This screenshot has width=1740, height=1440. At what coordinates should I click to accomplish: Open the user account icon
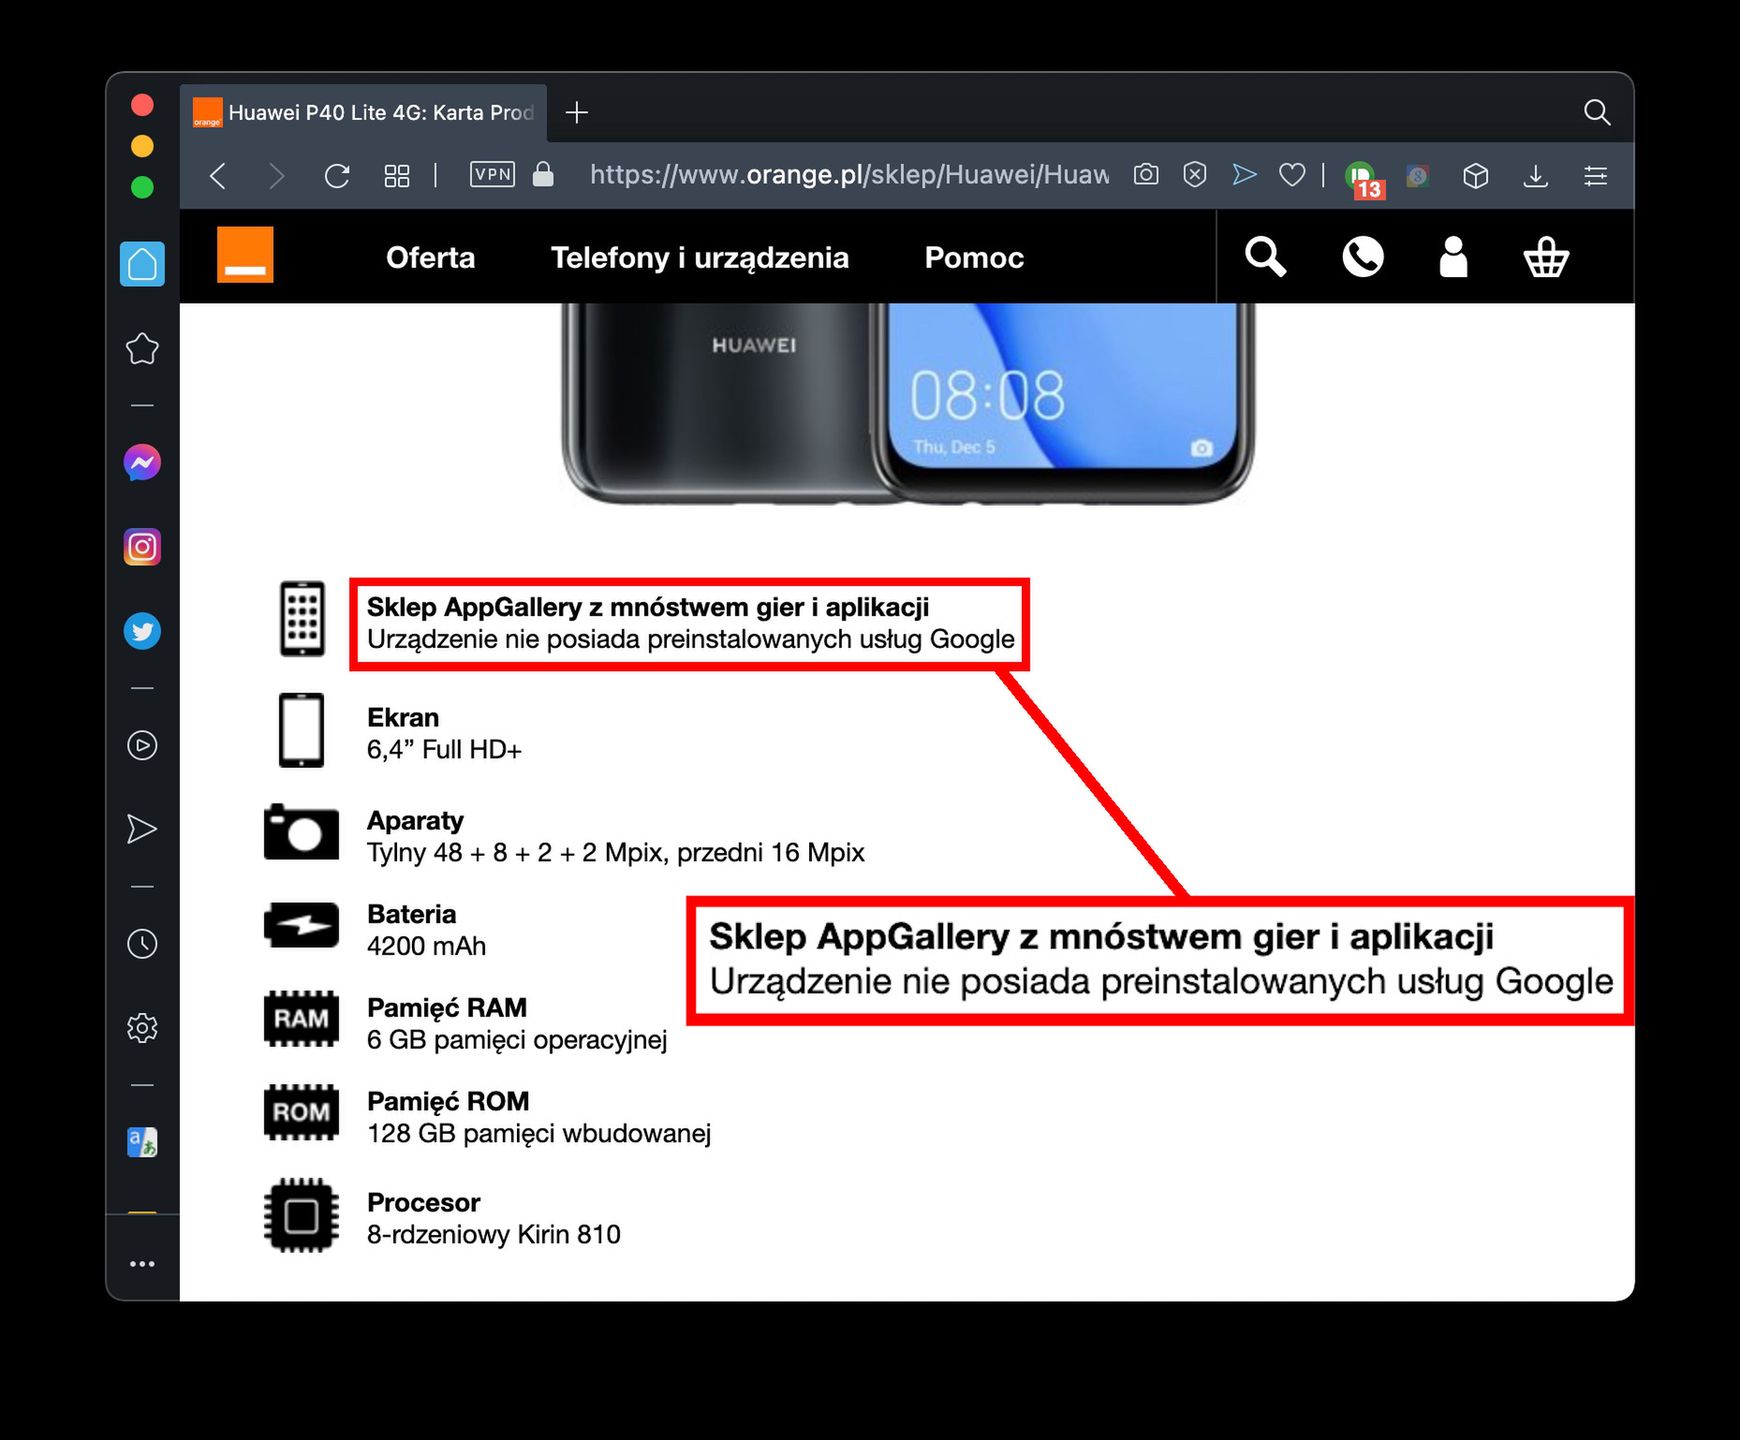pos(1453,257)
